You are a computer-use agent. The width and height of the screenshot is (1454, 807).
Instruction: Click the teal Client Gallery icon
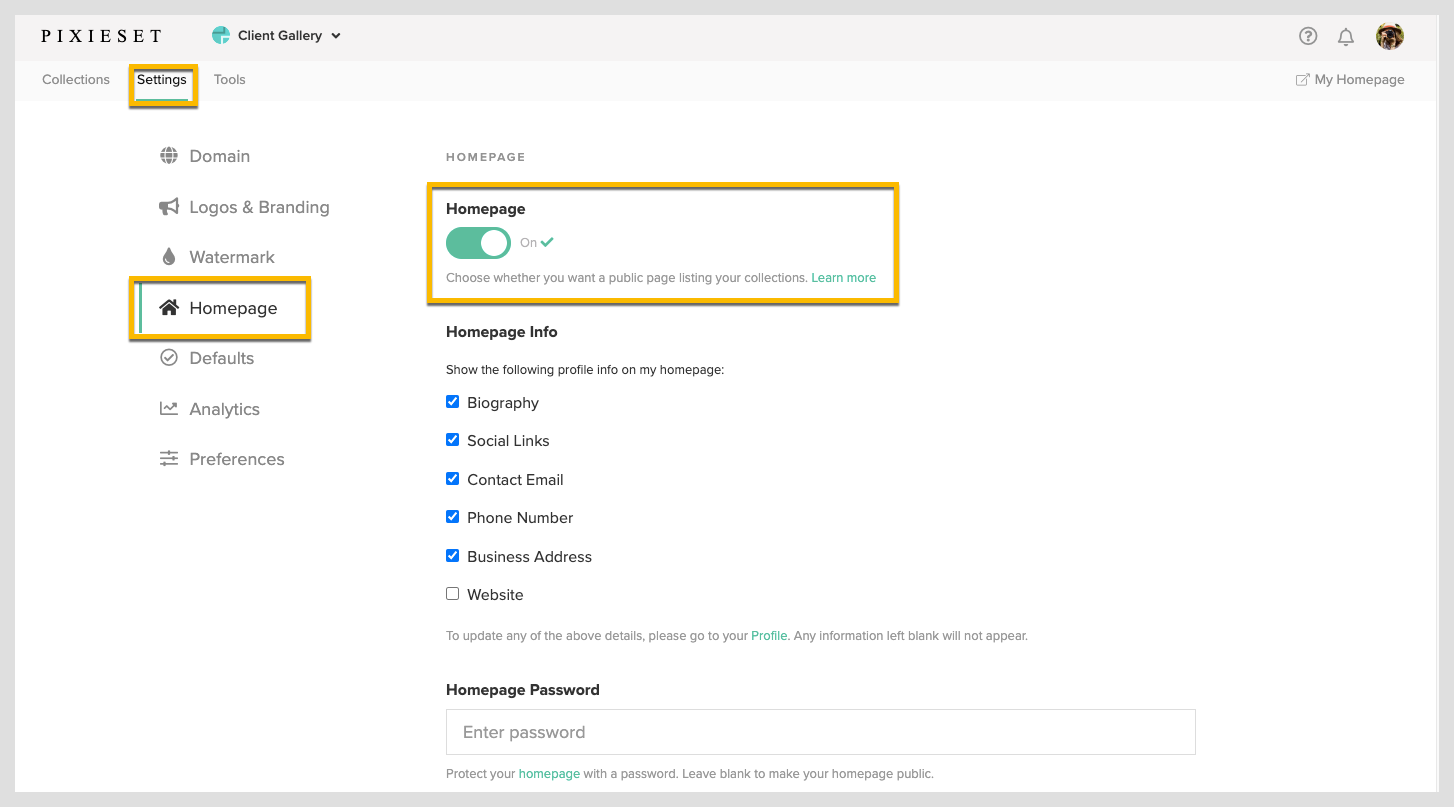pyautogui.click(x=221, y=35)
